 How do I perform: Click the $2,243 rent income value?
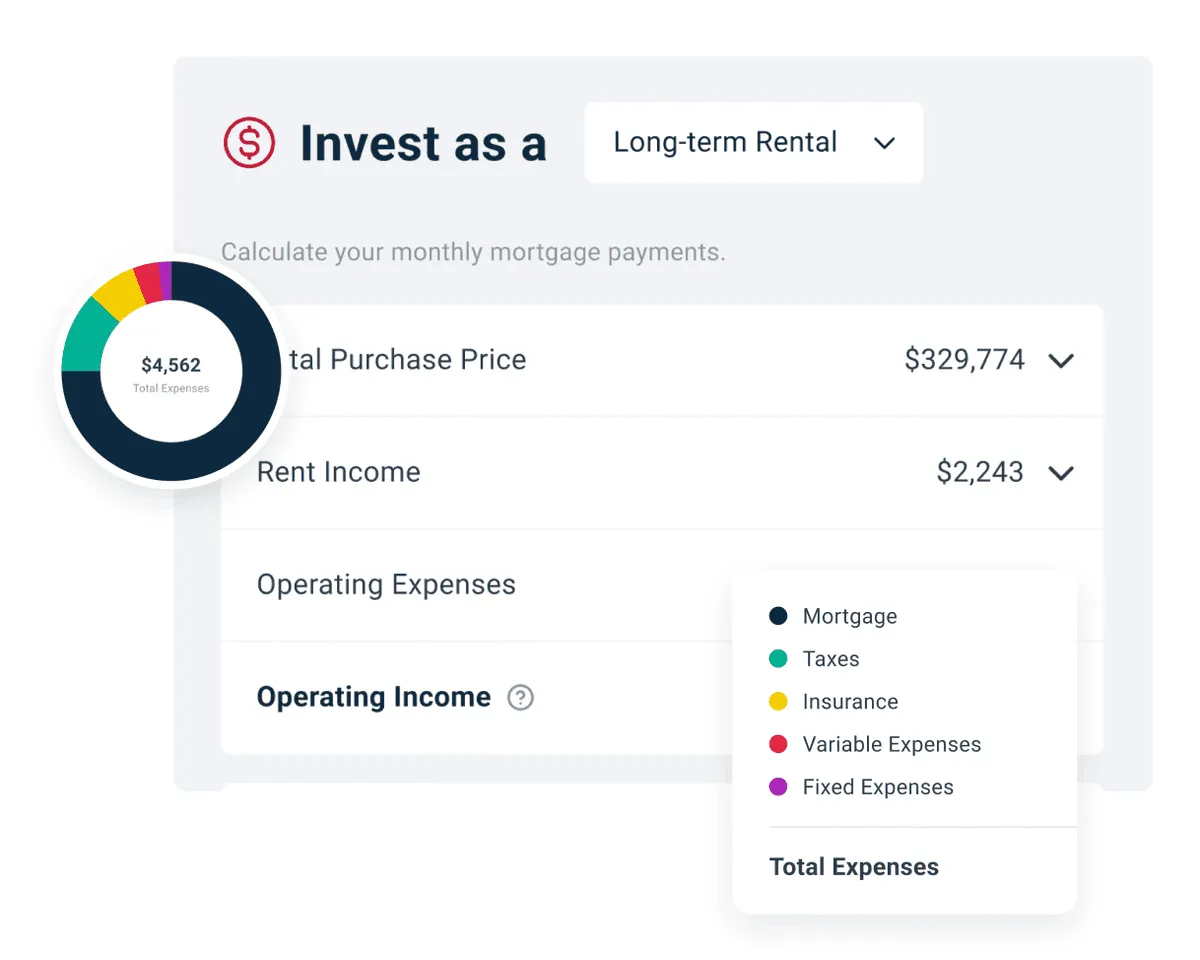point(980,472)
